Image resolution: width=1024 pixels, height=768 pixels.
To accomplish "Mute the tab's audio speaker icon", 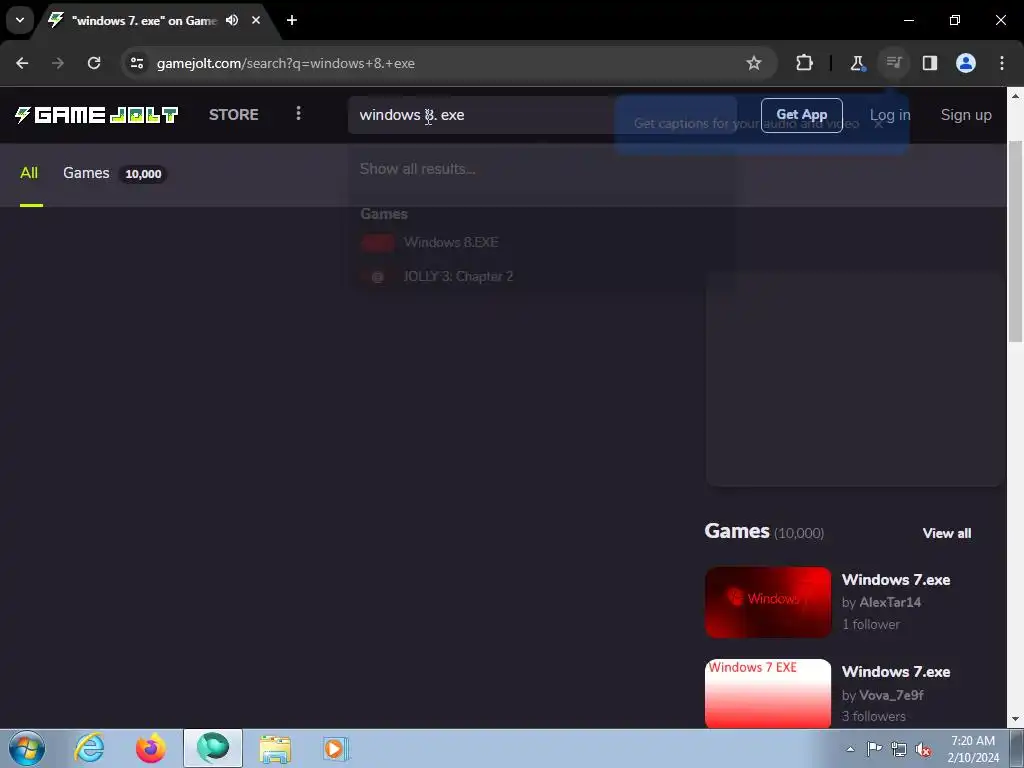I will (x=232, y=20).
